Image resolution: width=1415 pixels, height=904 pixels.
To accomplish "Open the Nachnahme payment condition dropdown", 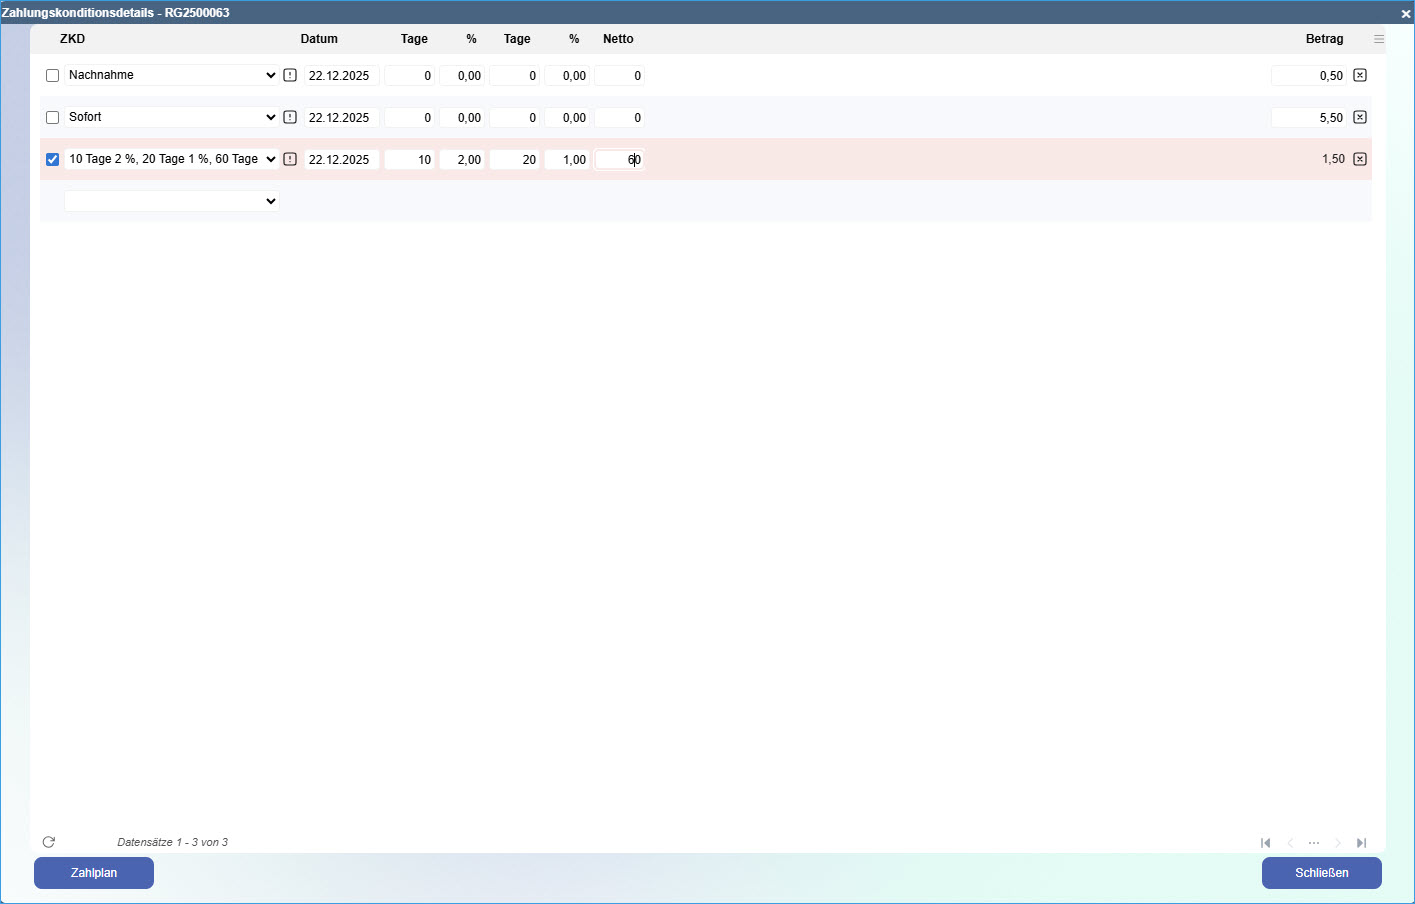I will point(171,75).
